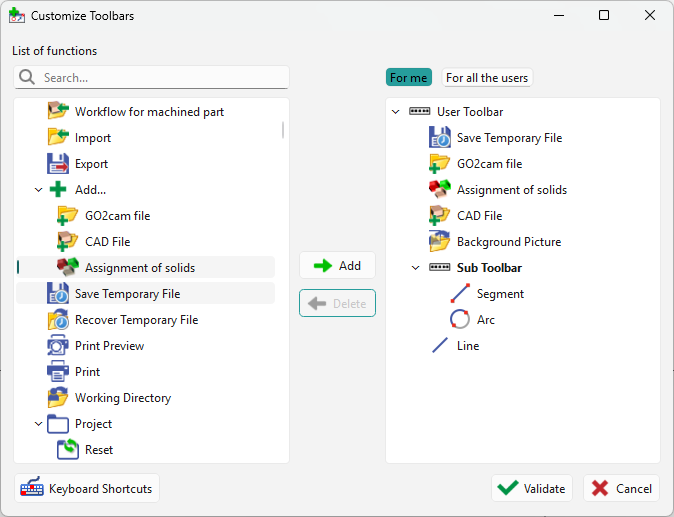
Task: Click the Working Directory folder icon
Action: coord(58,398)
